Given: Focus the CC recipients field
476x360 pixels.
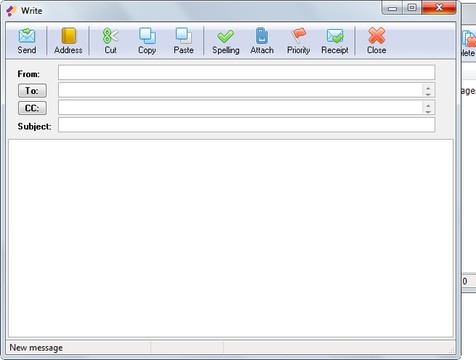Looking at the screenshot, I should pyautogui.click(x=241, y=107).
